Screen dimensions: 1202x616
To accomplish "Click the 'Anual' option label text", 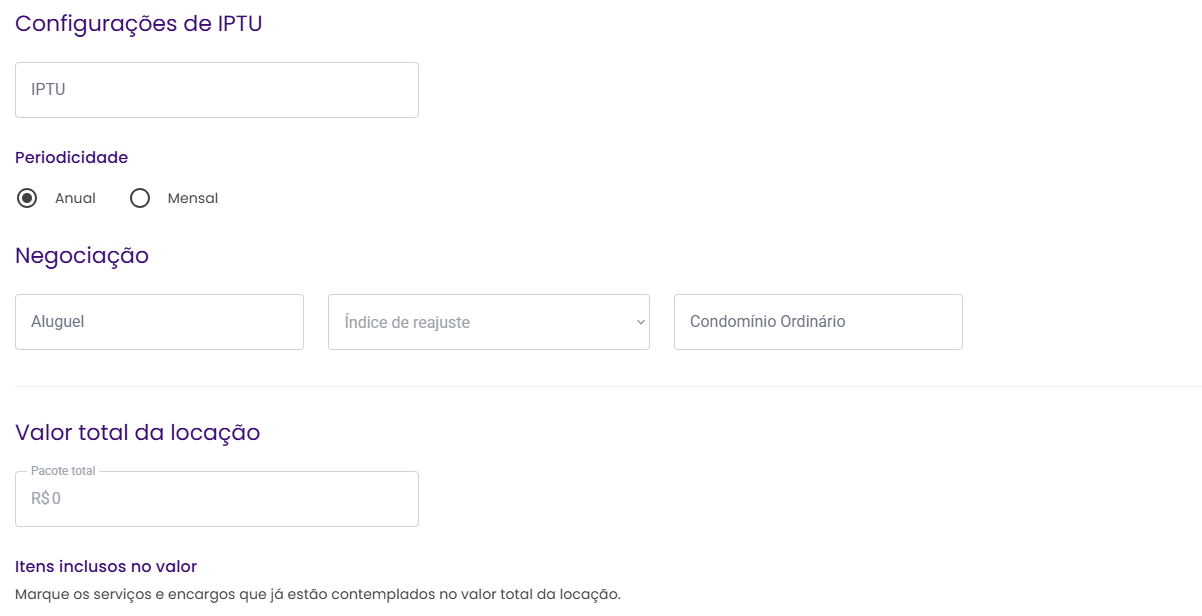I will (x=75, y=198).
